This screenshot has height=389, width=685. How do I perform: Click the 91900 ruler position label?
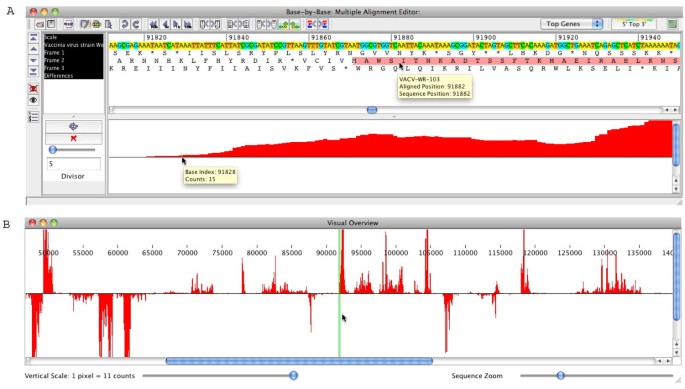click(x=486, y=38)
